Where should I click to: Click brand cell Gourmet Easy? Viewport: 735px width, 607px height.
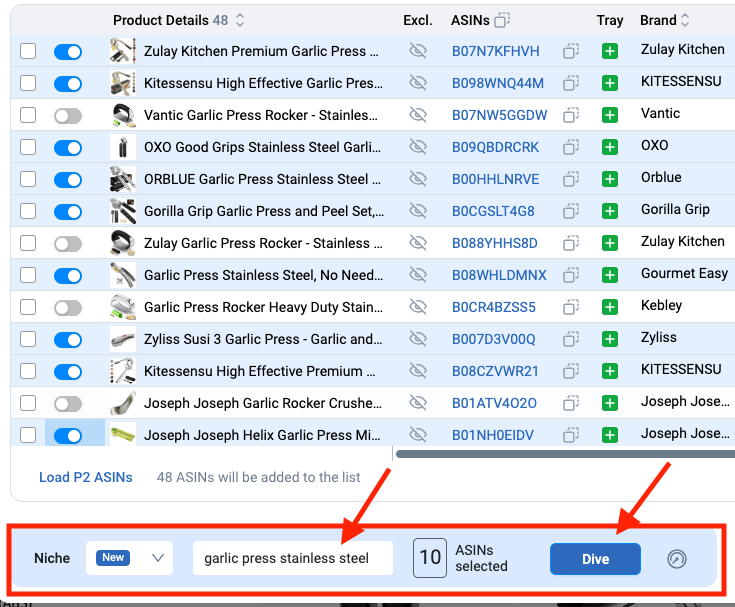click(x=684, y=273)
